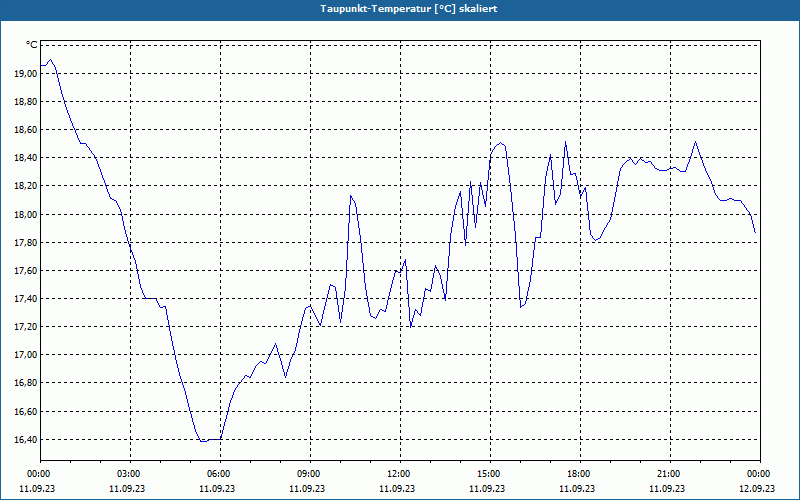Viewport: 800px width, 500px height.
Task: Click the 18,60 y-axis label
Action: coord(27,130)
